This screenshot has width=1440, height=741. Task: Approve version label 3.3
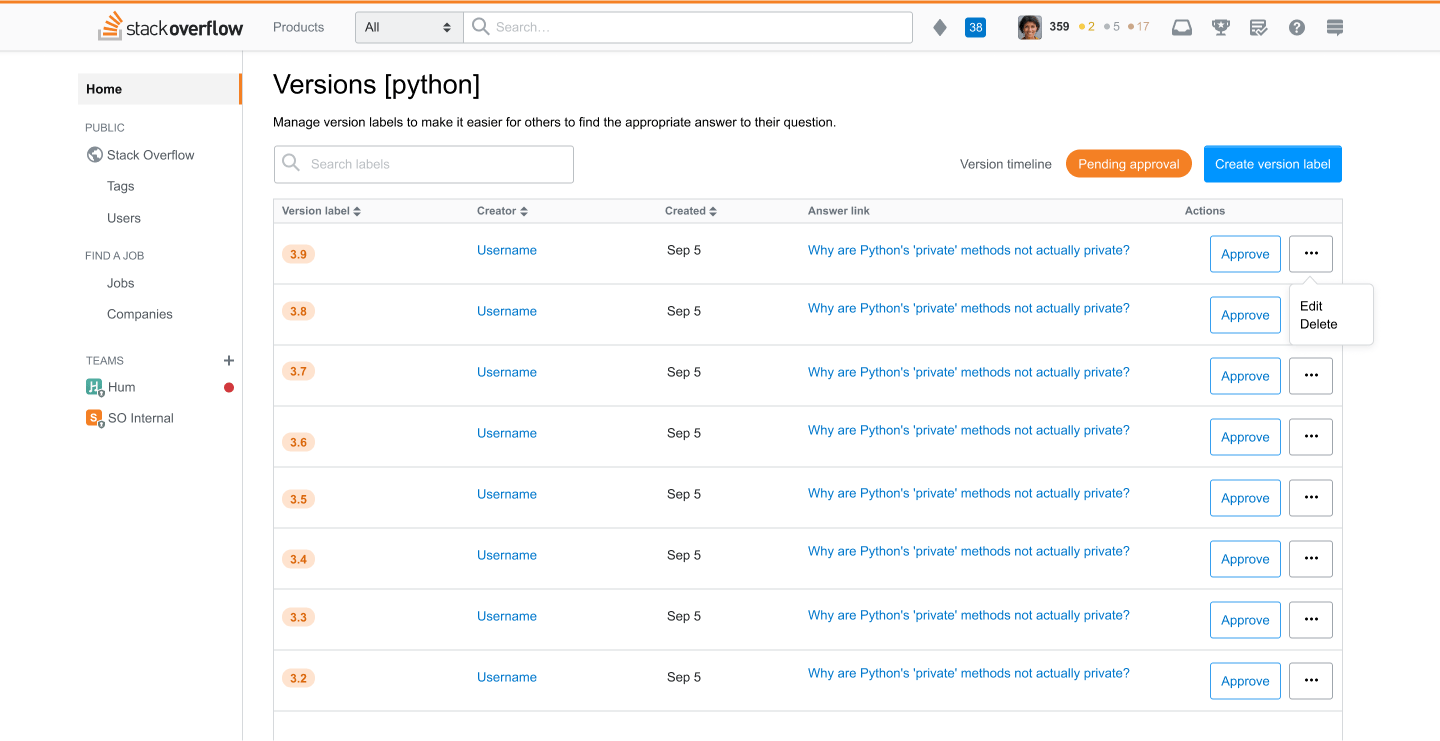tap(1245, 620)
